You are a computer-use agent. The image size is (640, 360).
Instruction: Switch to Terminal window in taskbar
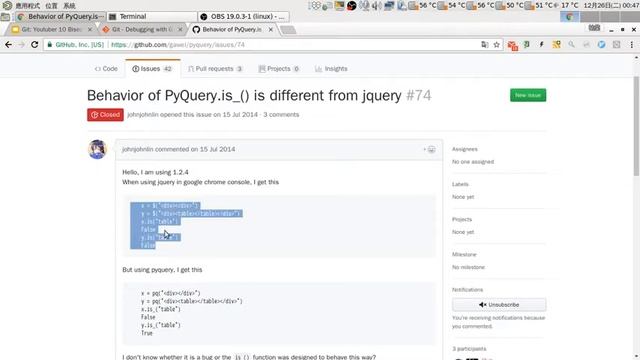click(x=152, y=16)
